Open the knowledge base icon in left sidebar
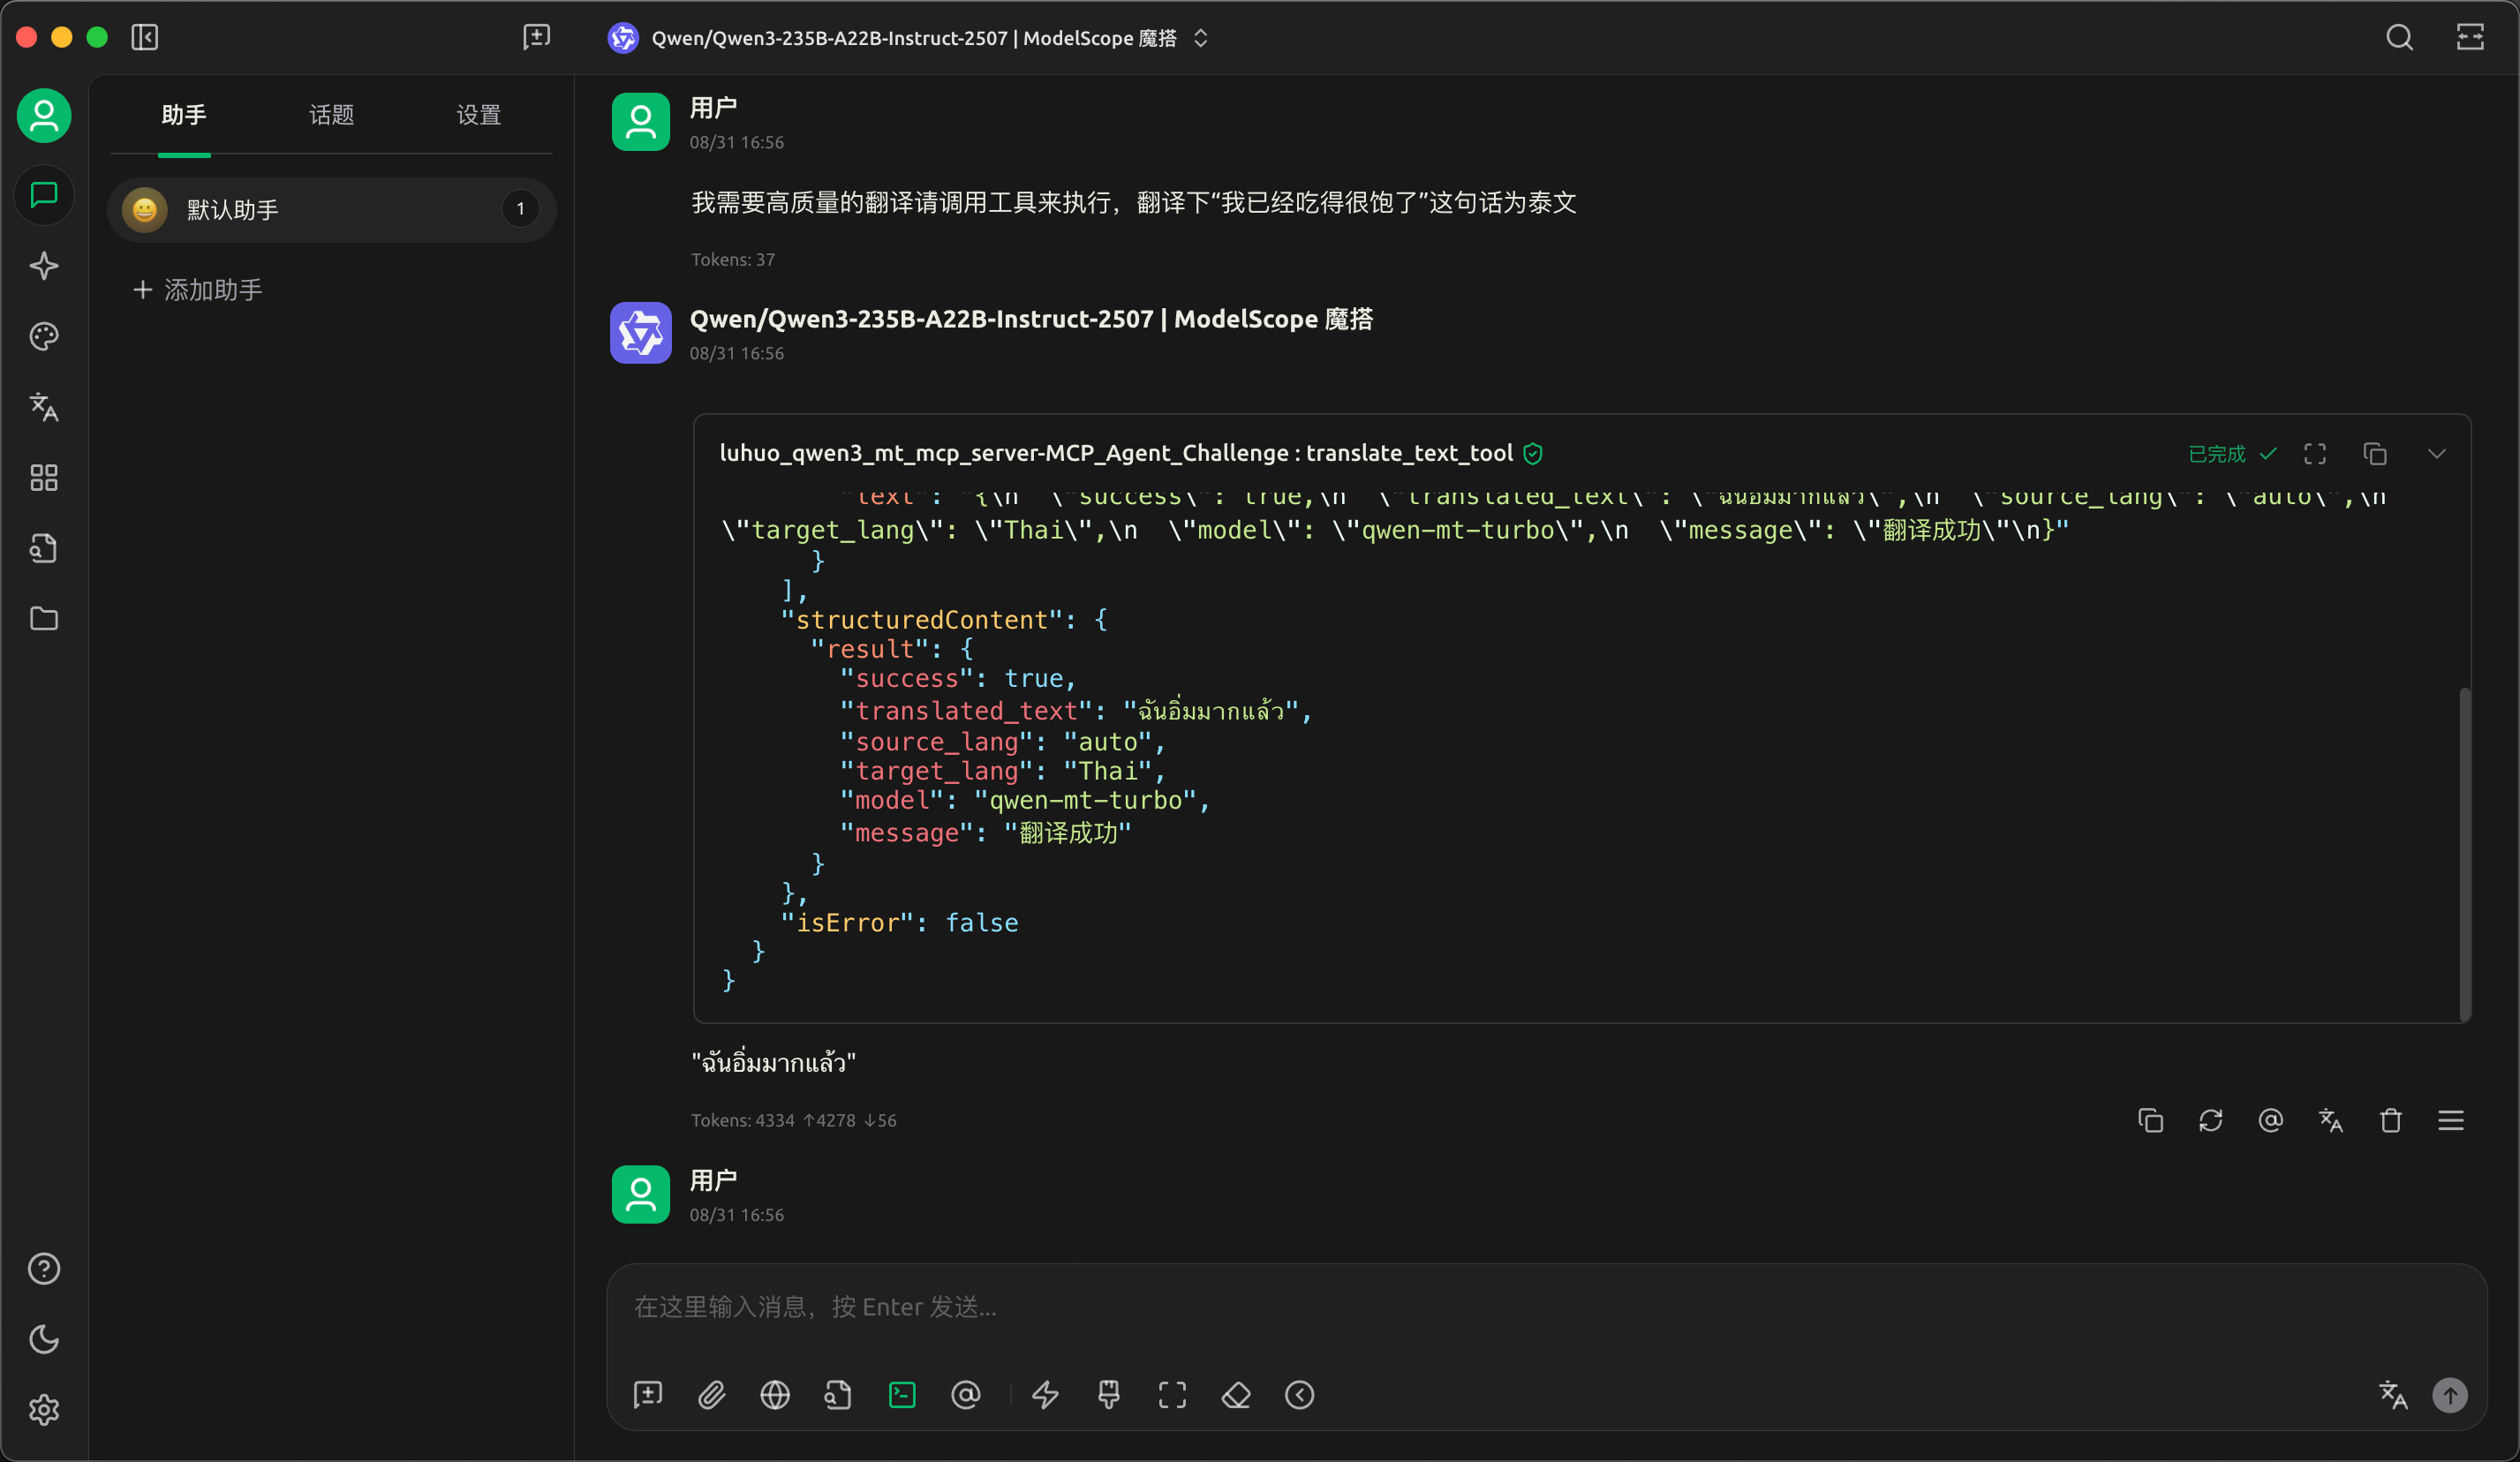 tap(44, 548)
